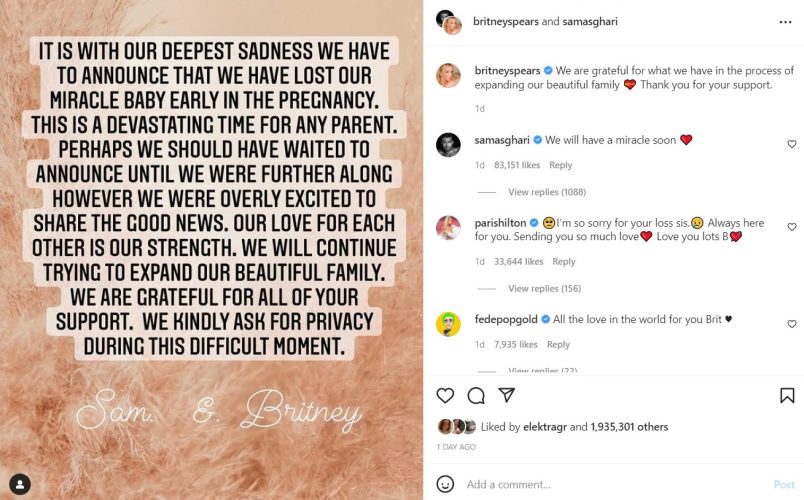Open emoji picker smiley icon

(445, 484)
